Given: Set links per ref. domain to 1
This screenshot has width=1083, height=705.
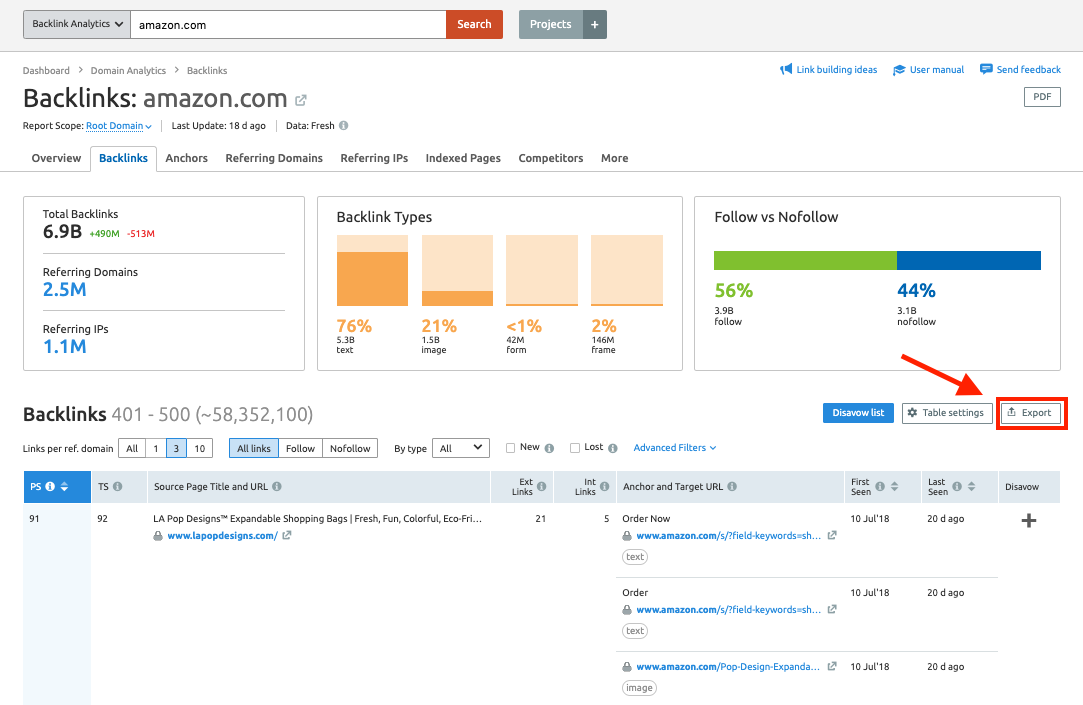Looking at the screenshot, I should pyautogui.click(x=155, y=448).
